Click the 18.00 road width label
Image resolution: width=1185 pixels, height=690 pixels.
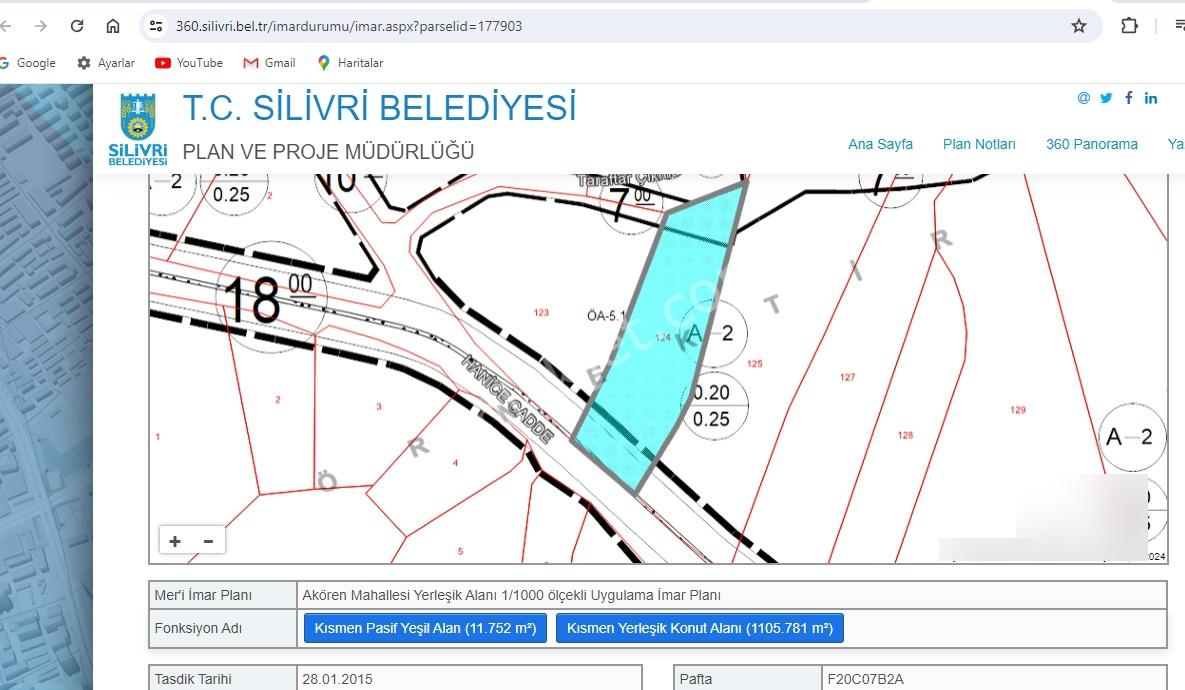click(269, 296)
